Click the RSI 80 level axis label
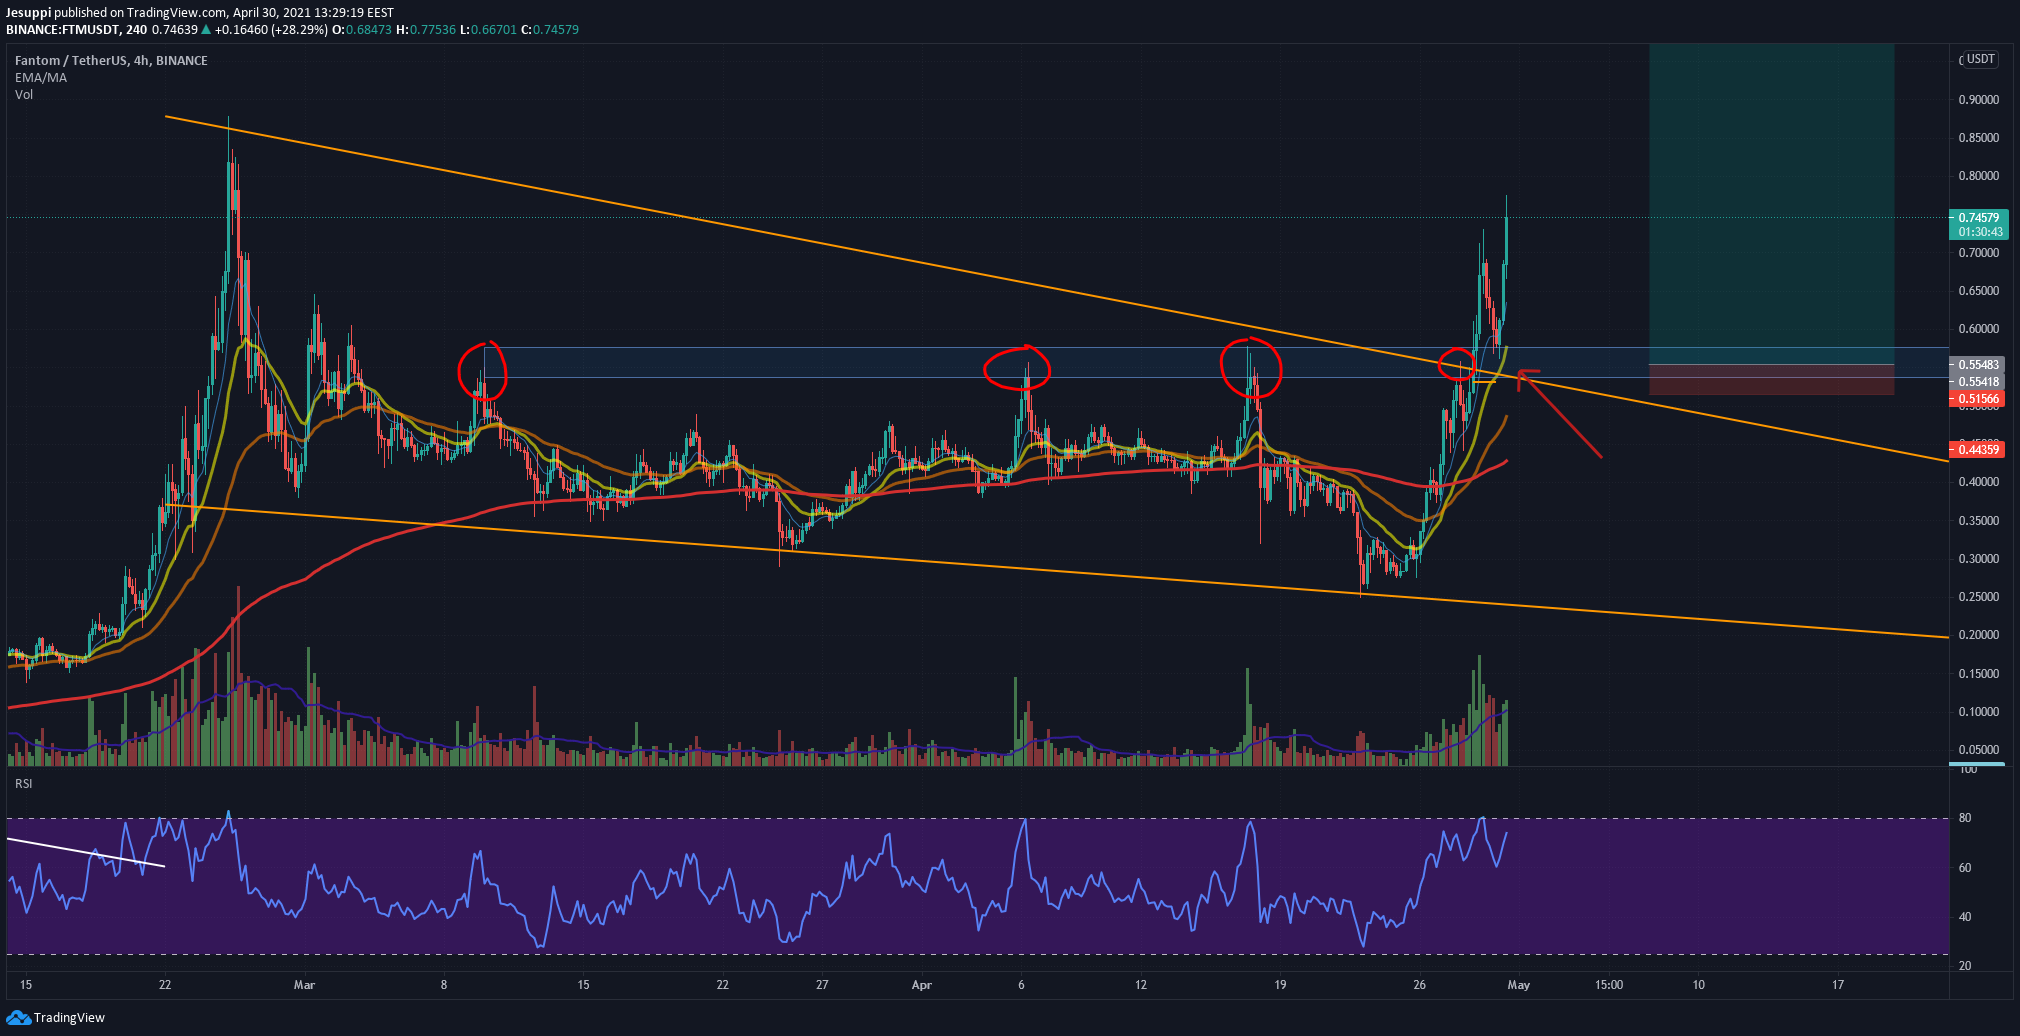 1965,818
